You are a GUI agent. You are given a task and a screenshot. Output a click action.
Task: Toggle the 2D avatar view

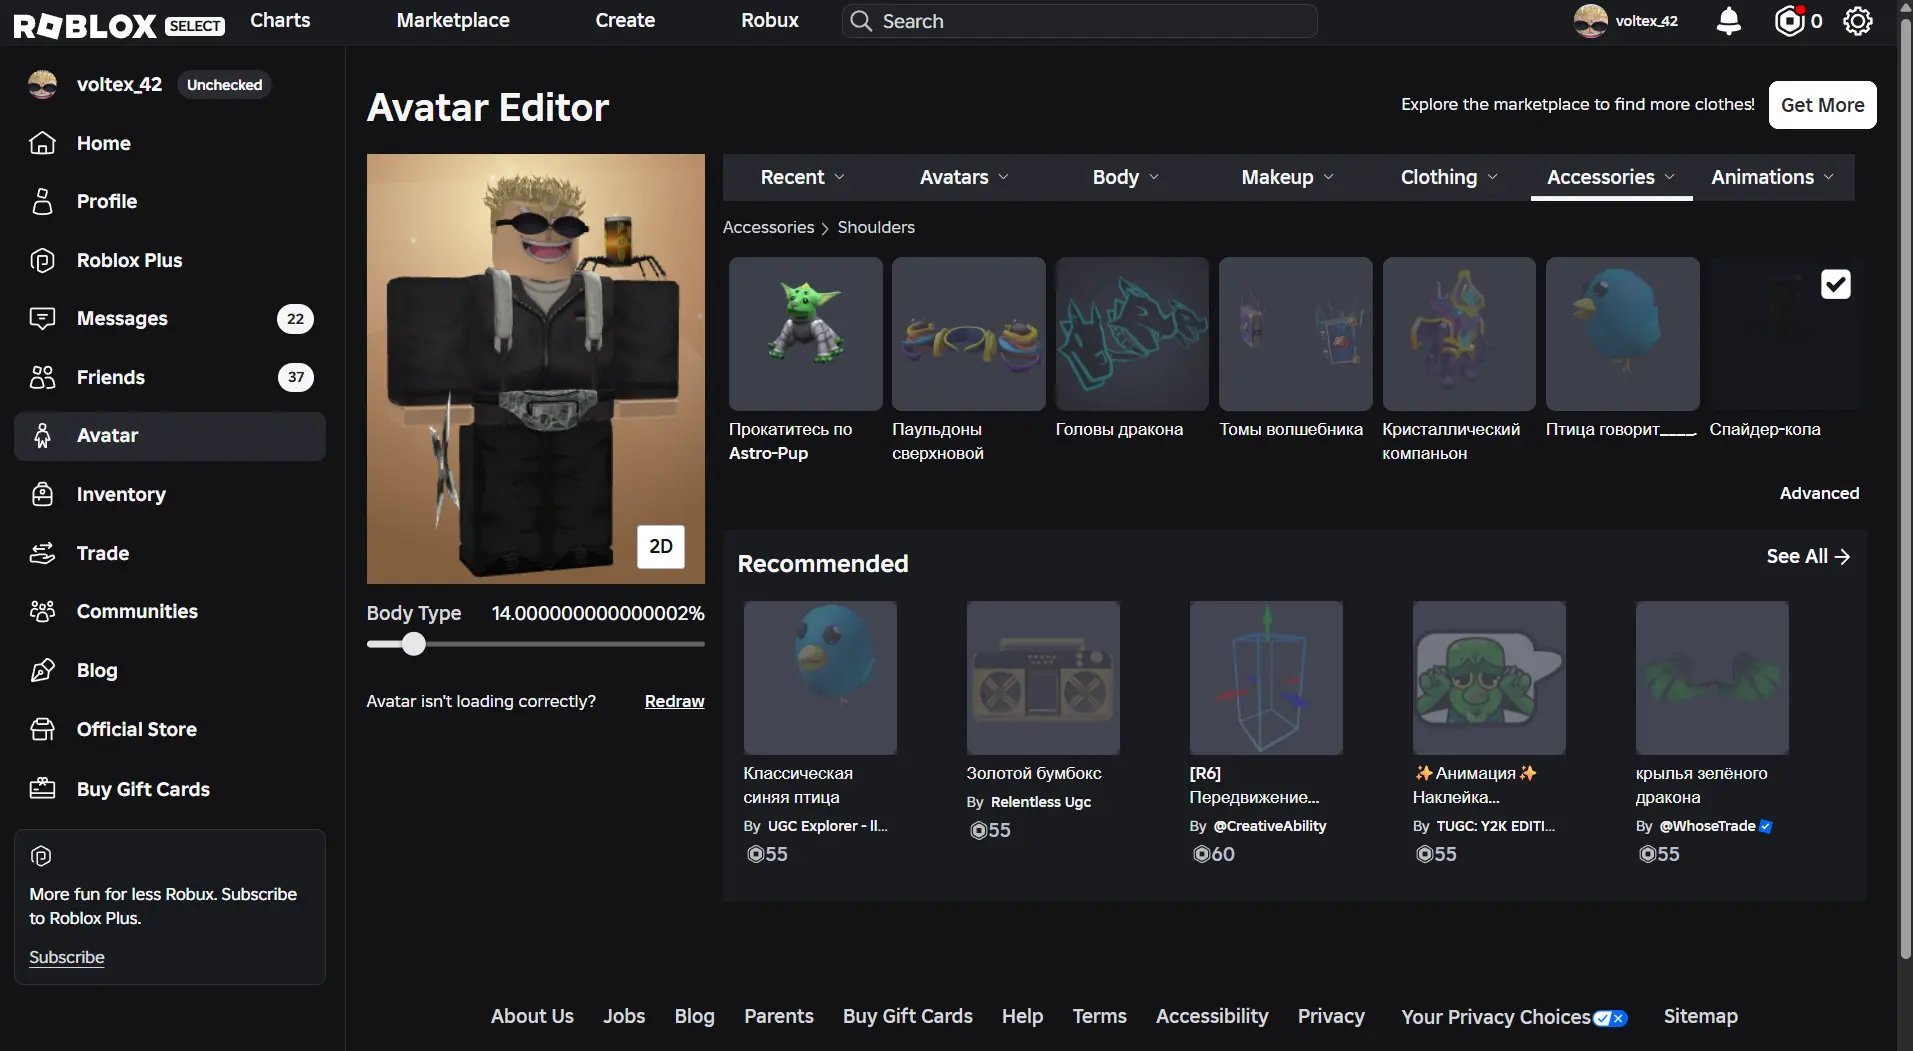[661, 546]
